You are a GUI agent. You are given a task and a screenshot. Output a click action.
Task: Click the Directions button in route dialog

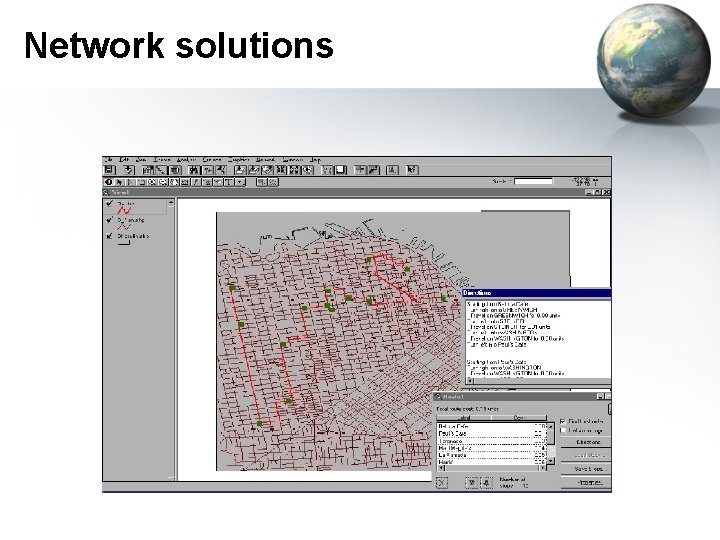(586, 442)
